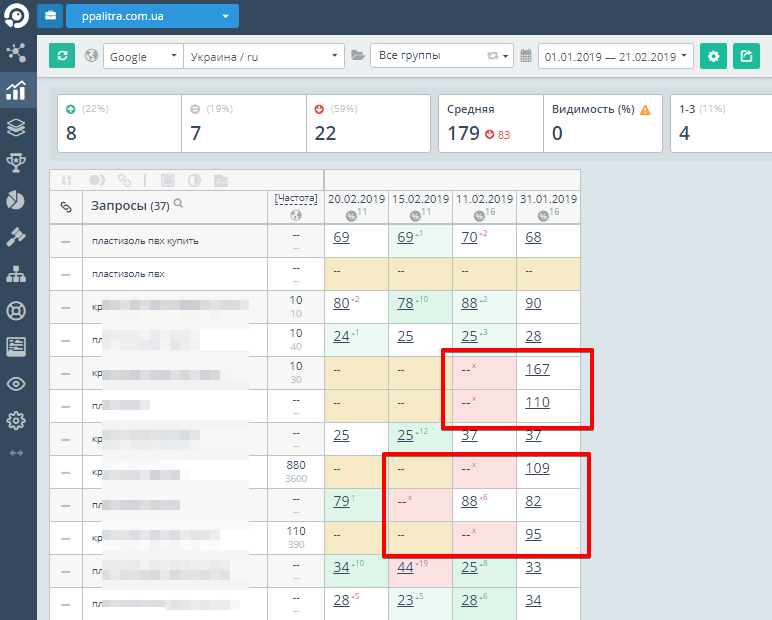772x620 pixels.
Task: Open the briefcase projects icon
Action: click(50, 16)
